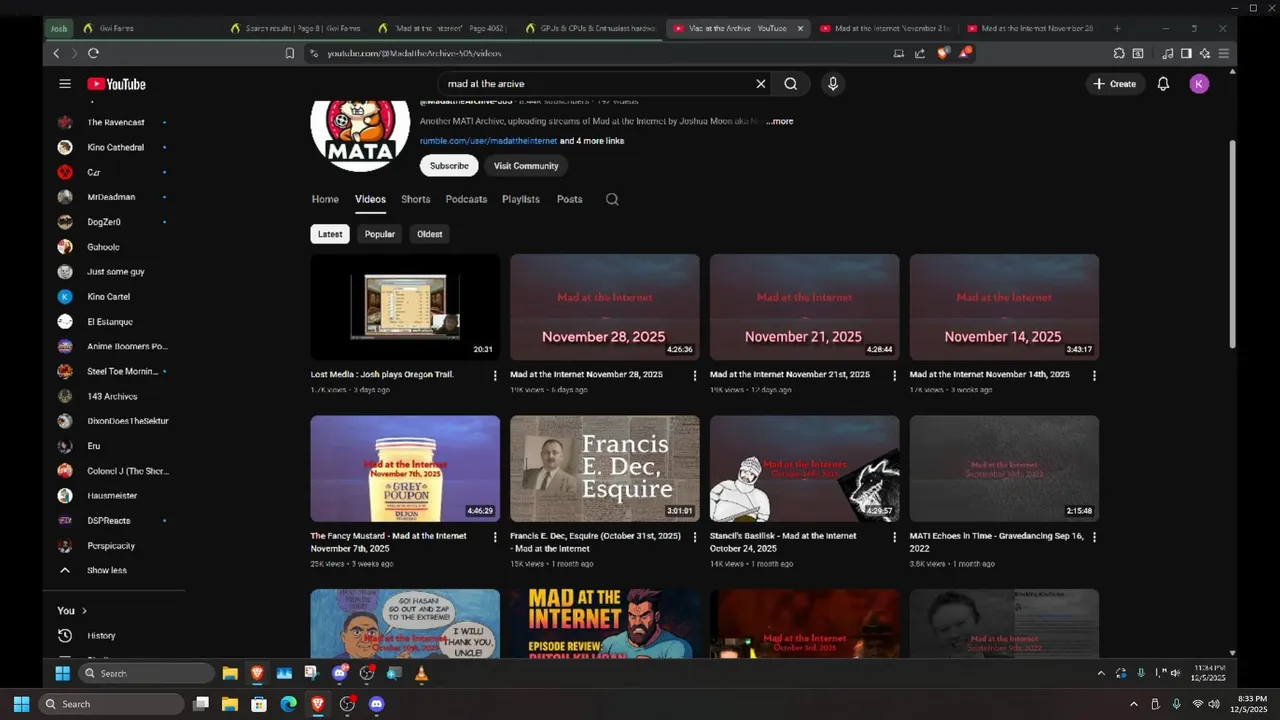
Task: Click the YouTube logo
Action: point(116,84)
